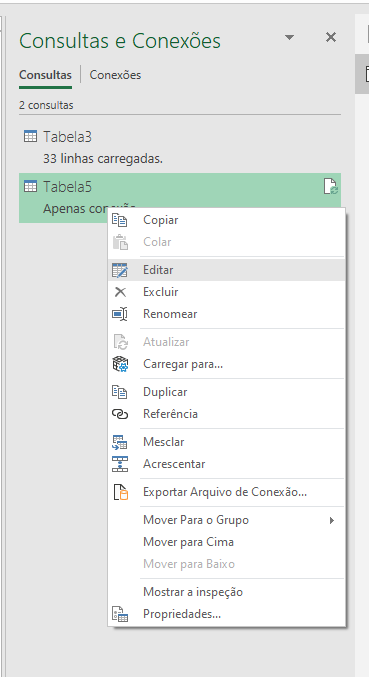Select Renomear menu entry
The height and width of the screenshot is (677, 369).
point(227,314)
